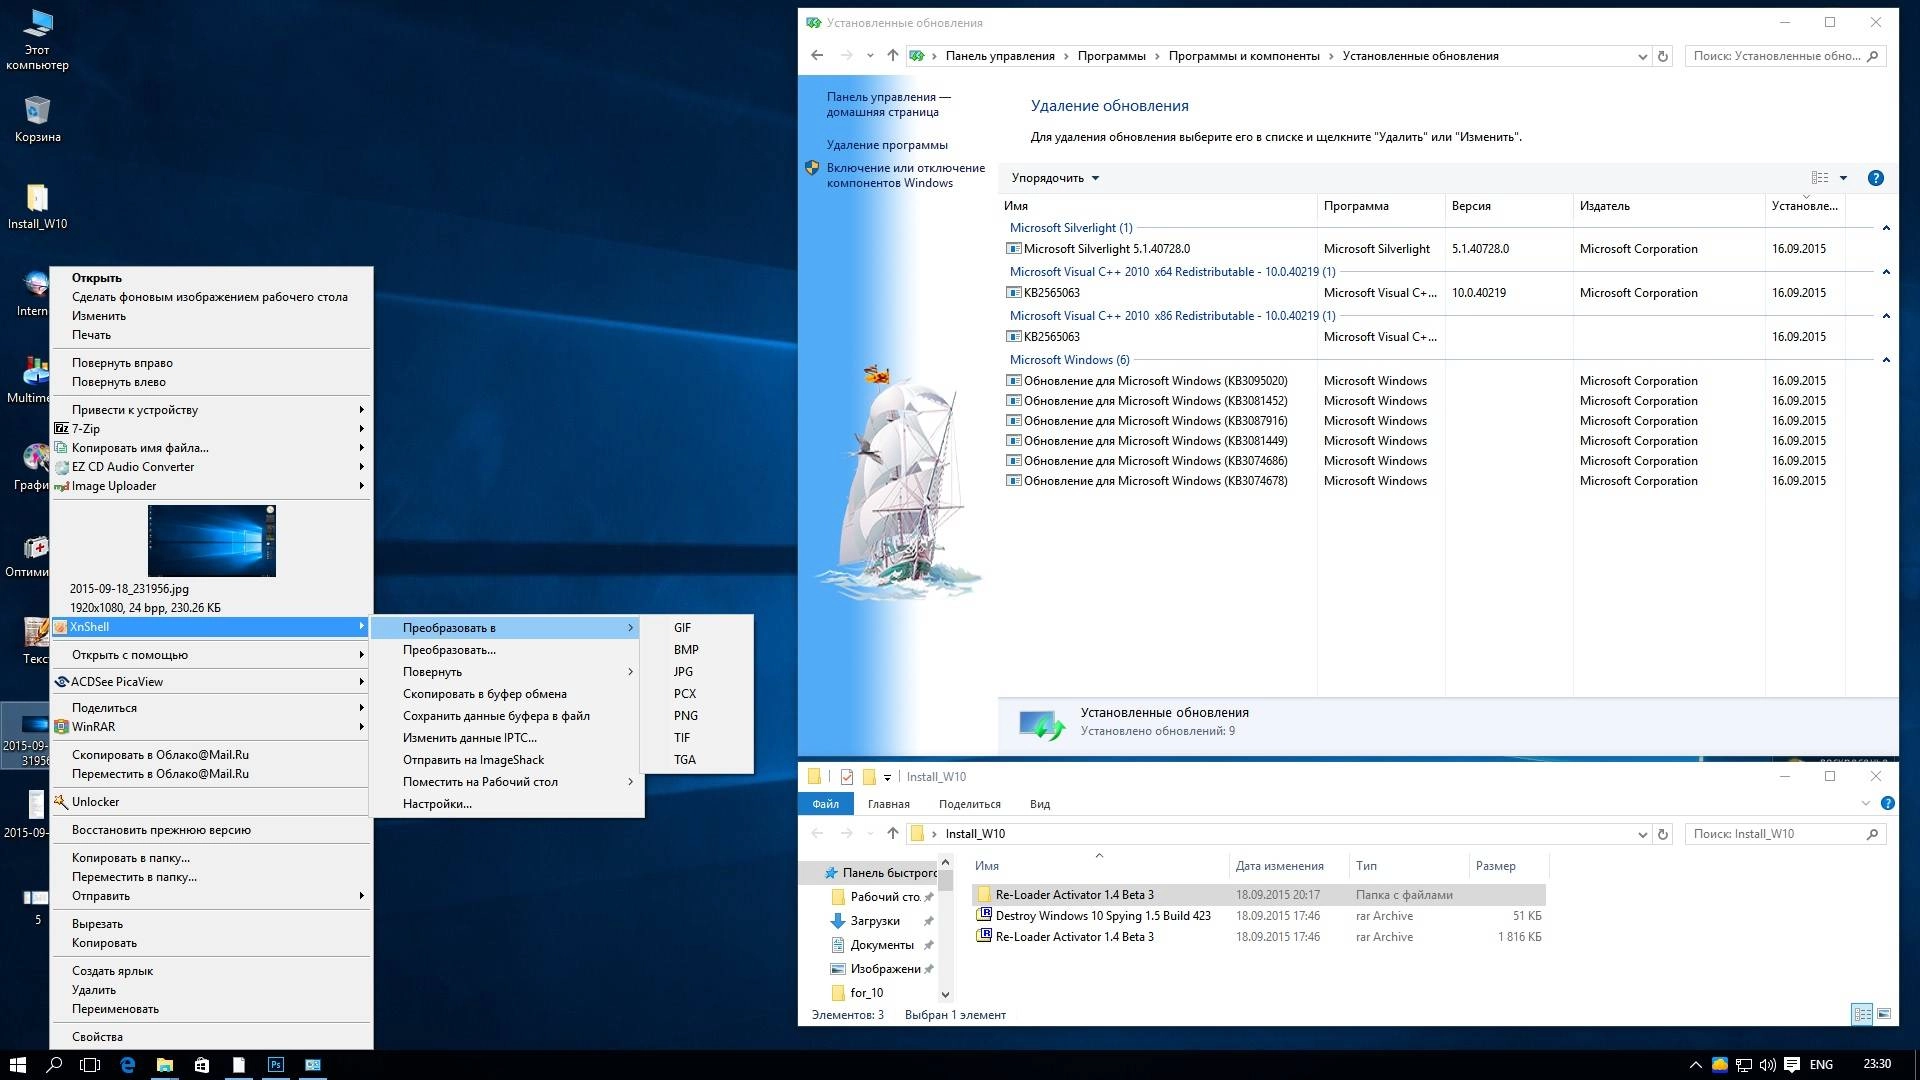Switch to View tab in Install_W10 window
The image size is (1920, 1080).
[x=1039, y=804]
